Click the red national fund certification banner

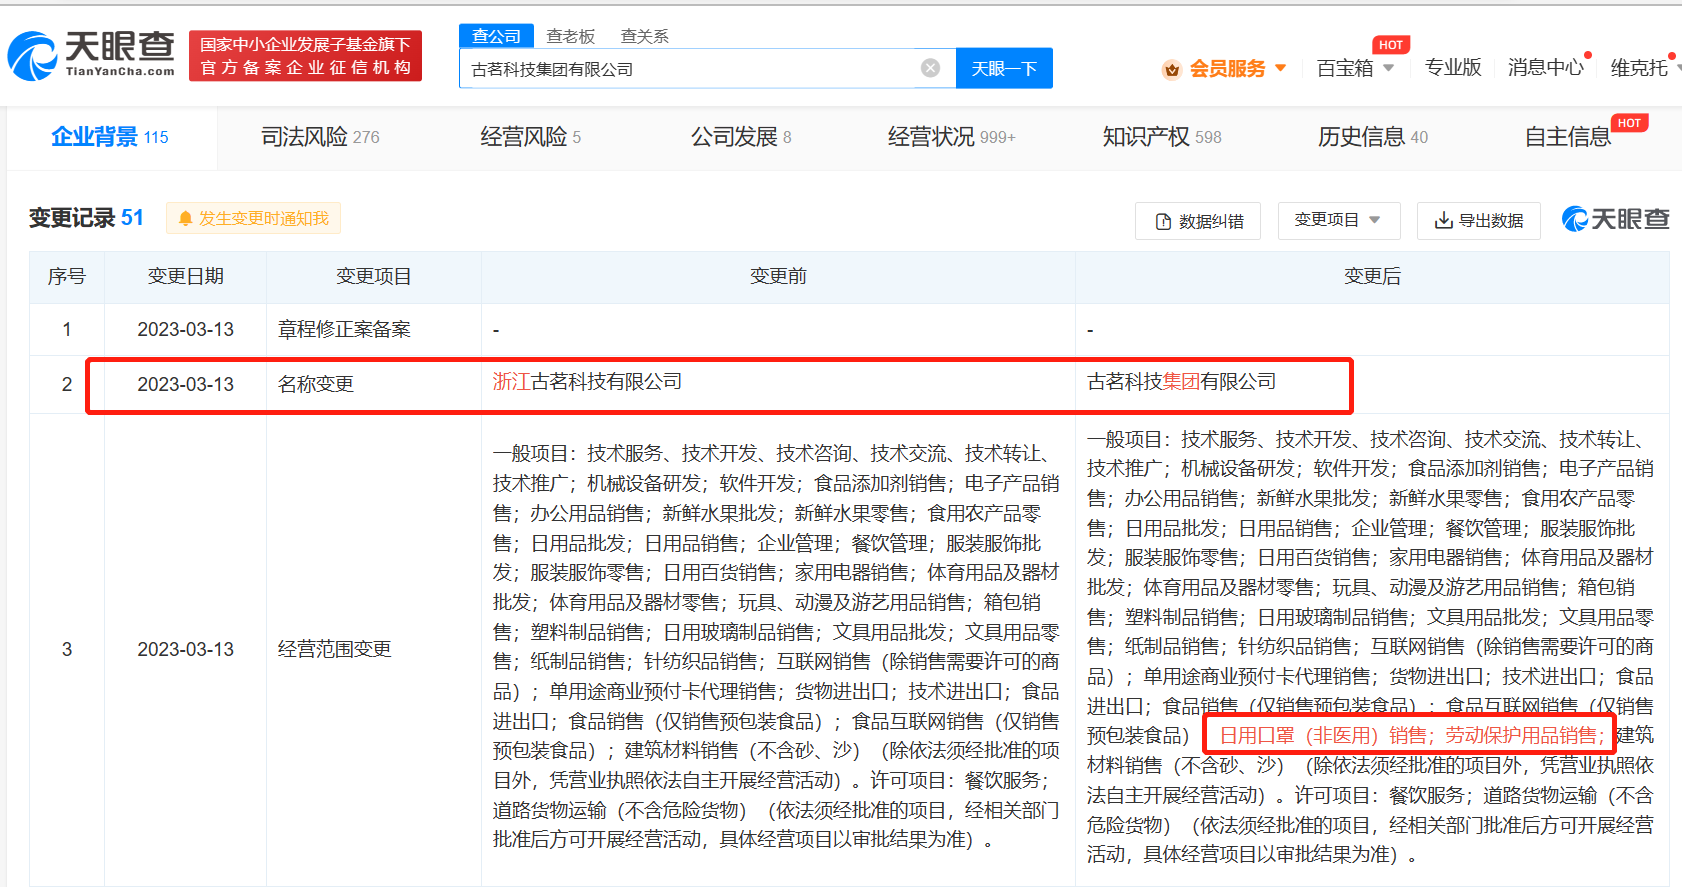point(305,56)
